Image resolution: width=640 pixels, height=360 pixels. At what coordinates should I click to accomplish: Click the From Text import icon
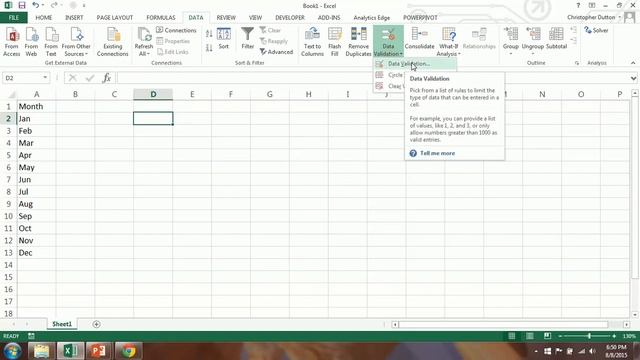pos(51,42)
